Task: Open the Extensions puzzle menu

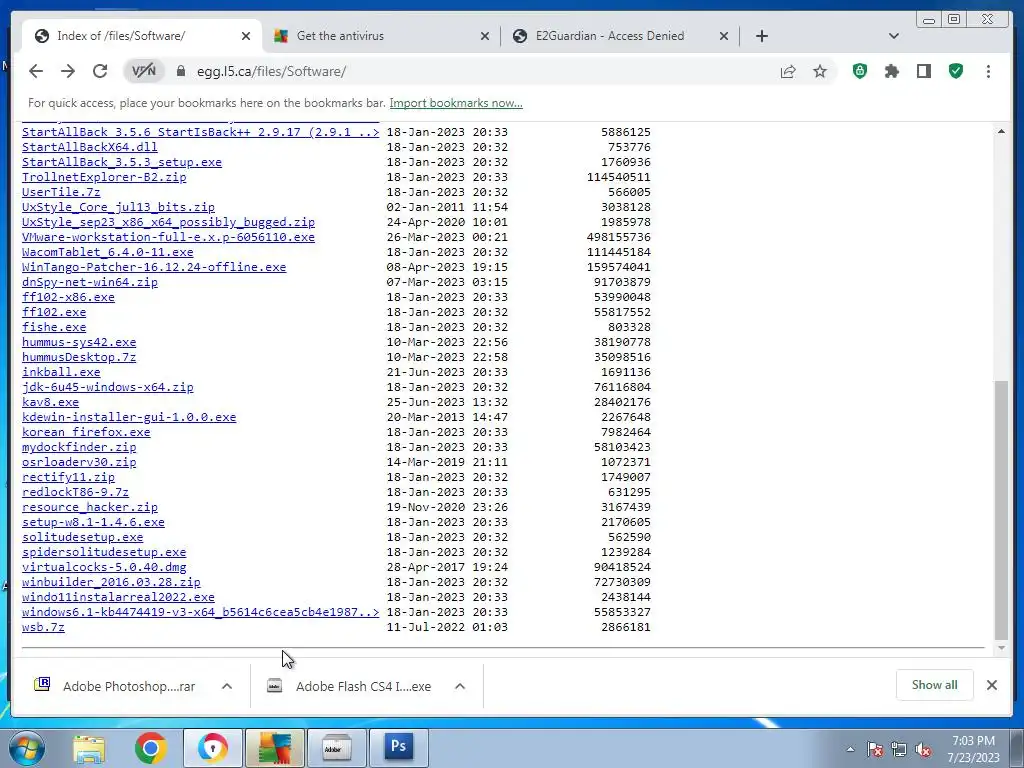Action: tap(891, 71)
